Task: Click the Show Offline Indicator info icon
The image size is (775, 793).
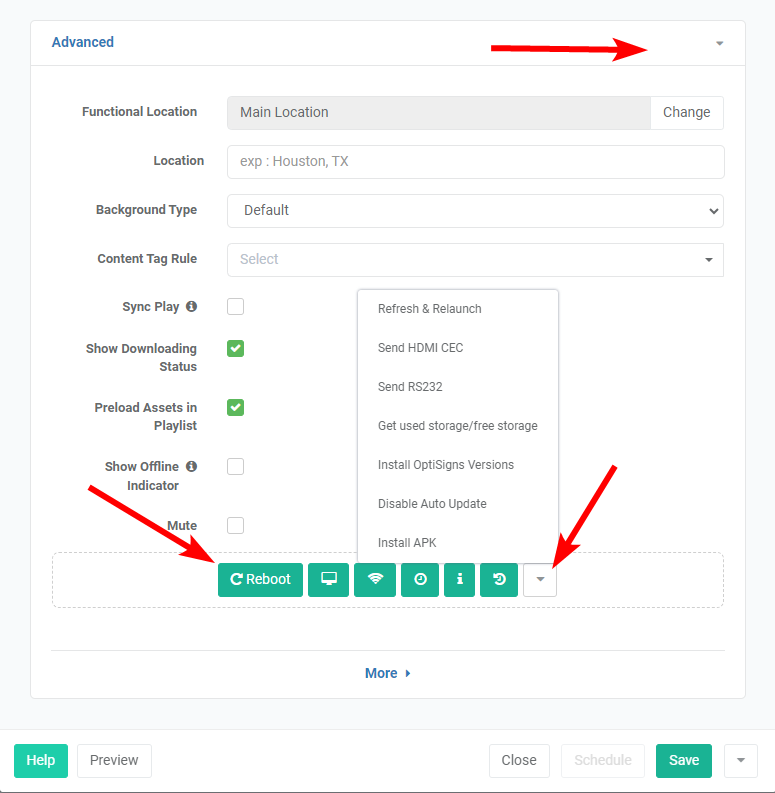Action: (191, 466)
